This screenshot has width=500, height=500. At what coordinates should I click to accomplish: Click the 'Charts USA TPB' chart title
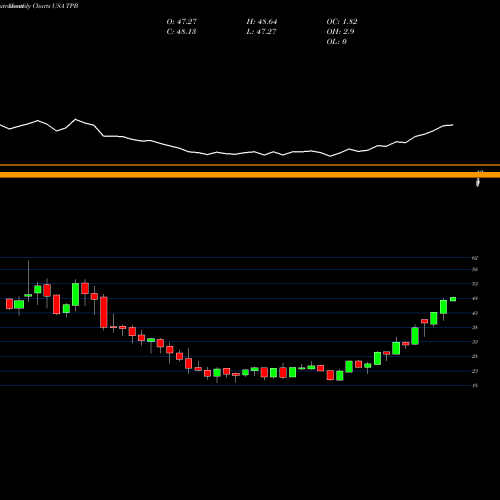coord(55,6)
